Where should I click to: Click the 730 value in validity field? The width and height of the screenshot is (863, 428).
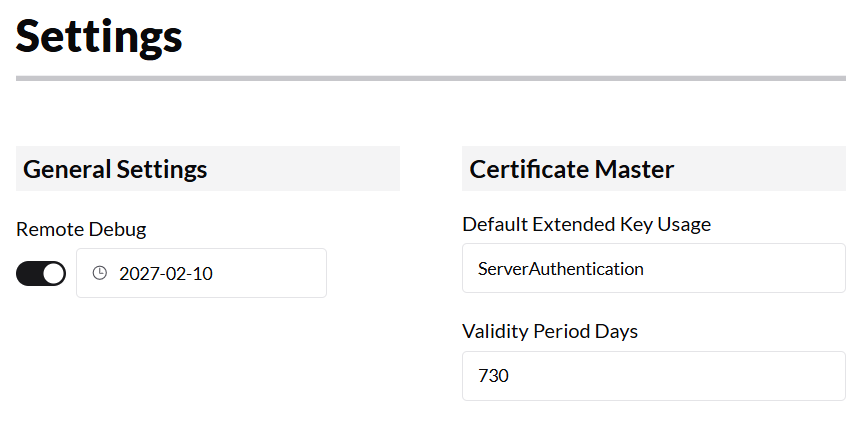pos(494,375)
